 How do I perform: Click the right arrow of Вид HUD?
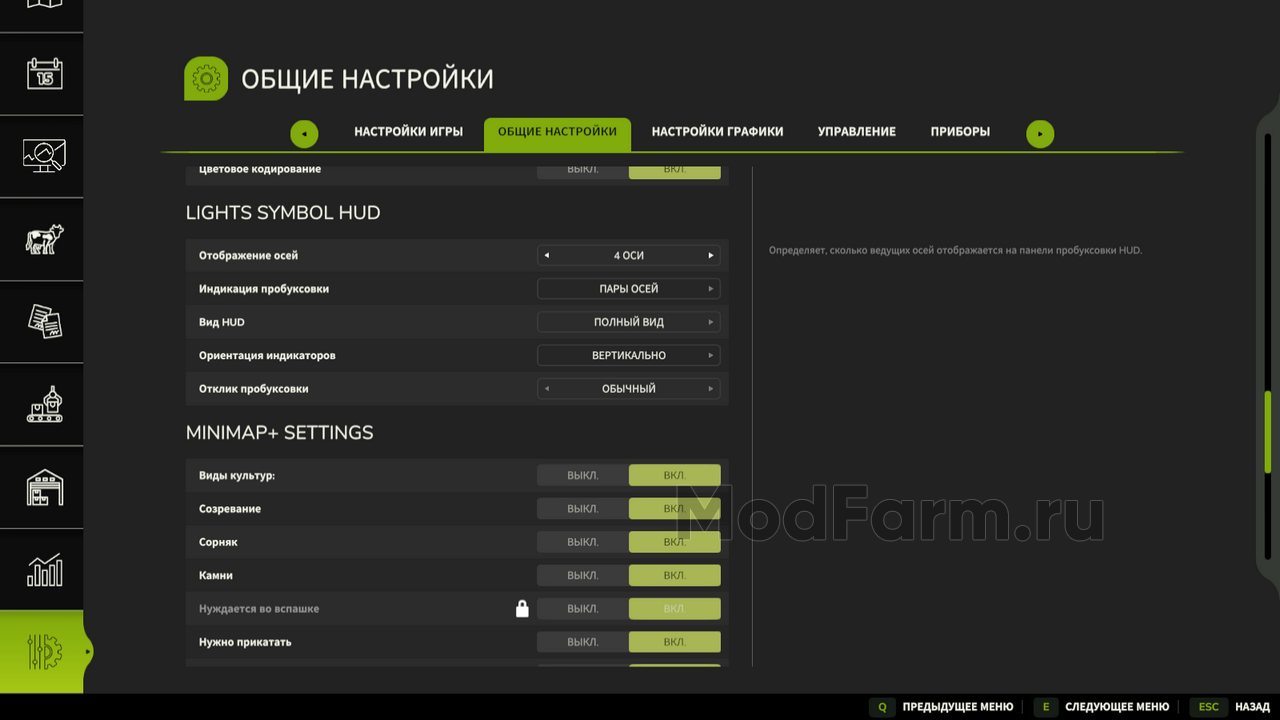(x=711, y=322)
